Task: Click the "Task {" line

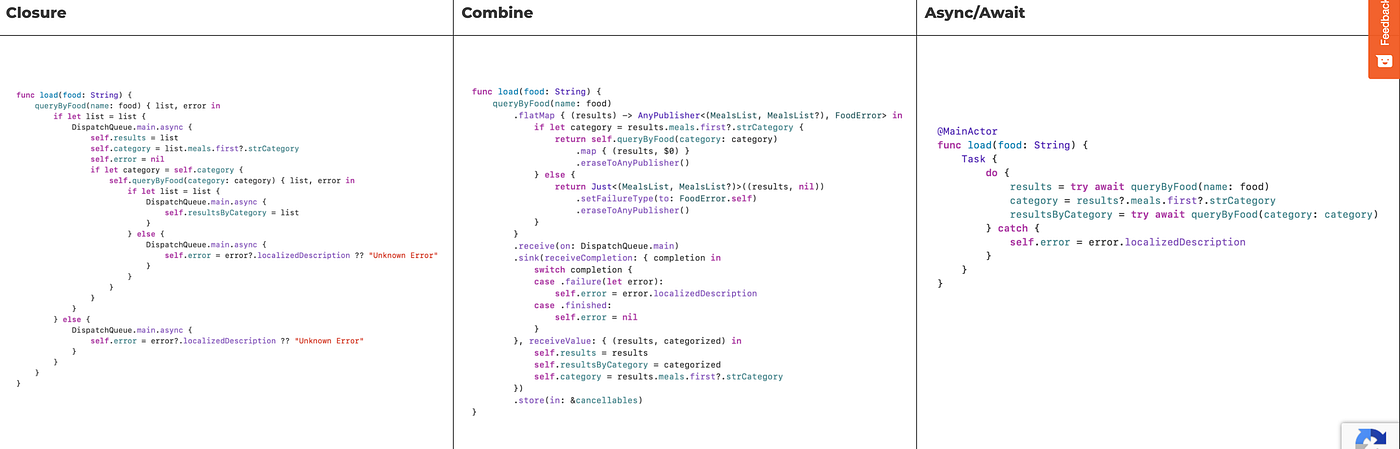Action: 979,159
